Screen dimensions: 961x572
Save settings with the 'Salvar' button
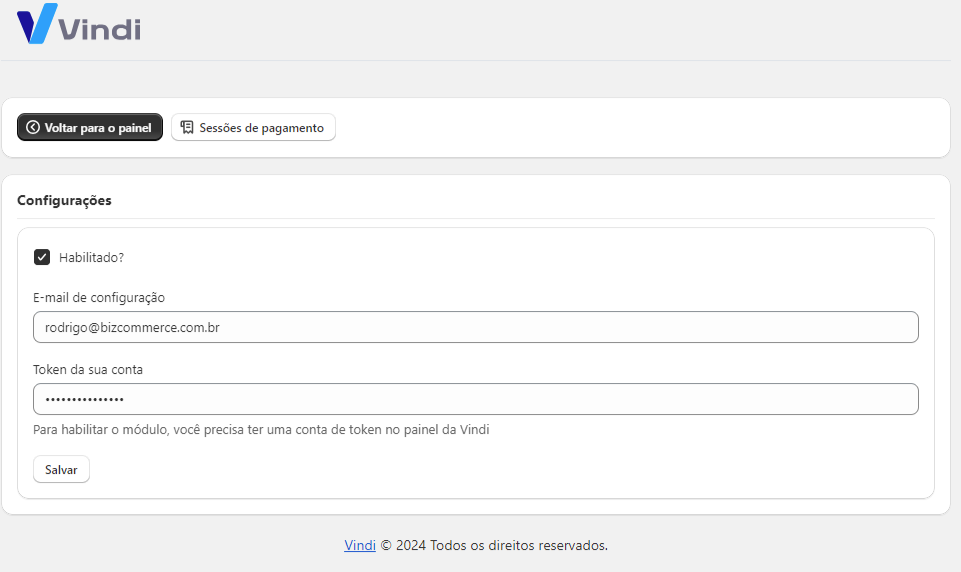pos(61,470)
